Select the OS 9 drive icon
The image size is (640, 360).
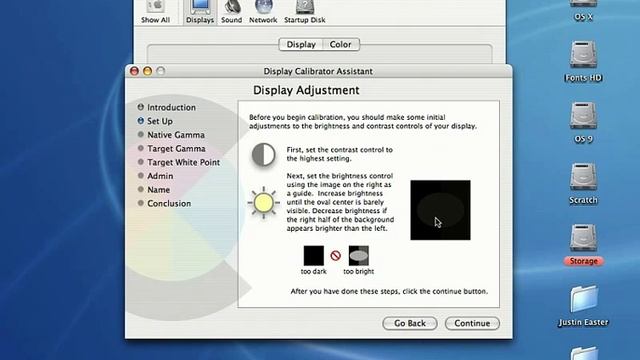tap(583, 116)
